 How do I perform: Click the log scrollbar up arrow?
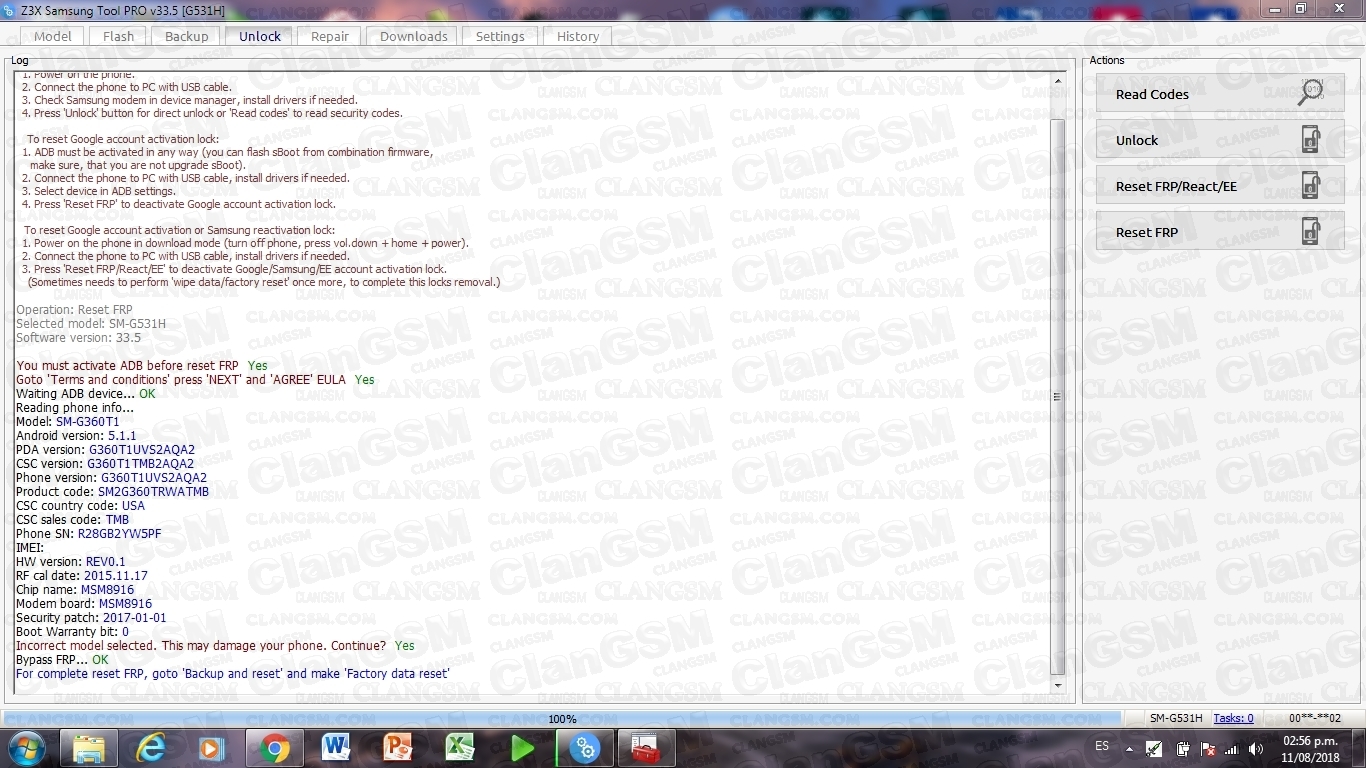(1058, 80)
